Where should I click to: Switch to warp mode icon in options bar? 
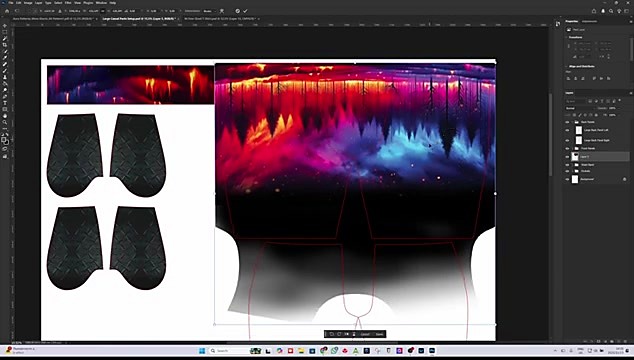(x=222, y=11)
